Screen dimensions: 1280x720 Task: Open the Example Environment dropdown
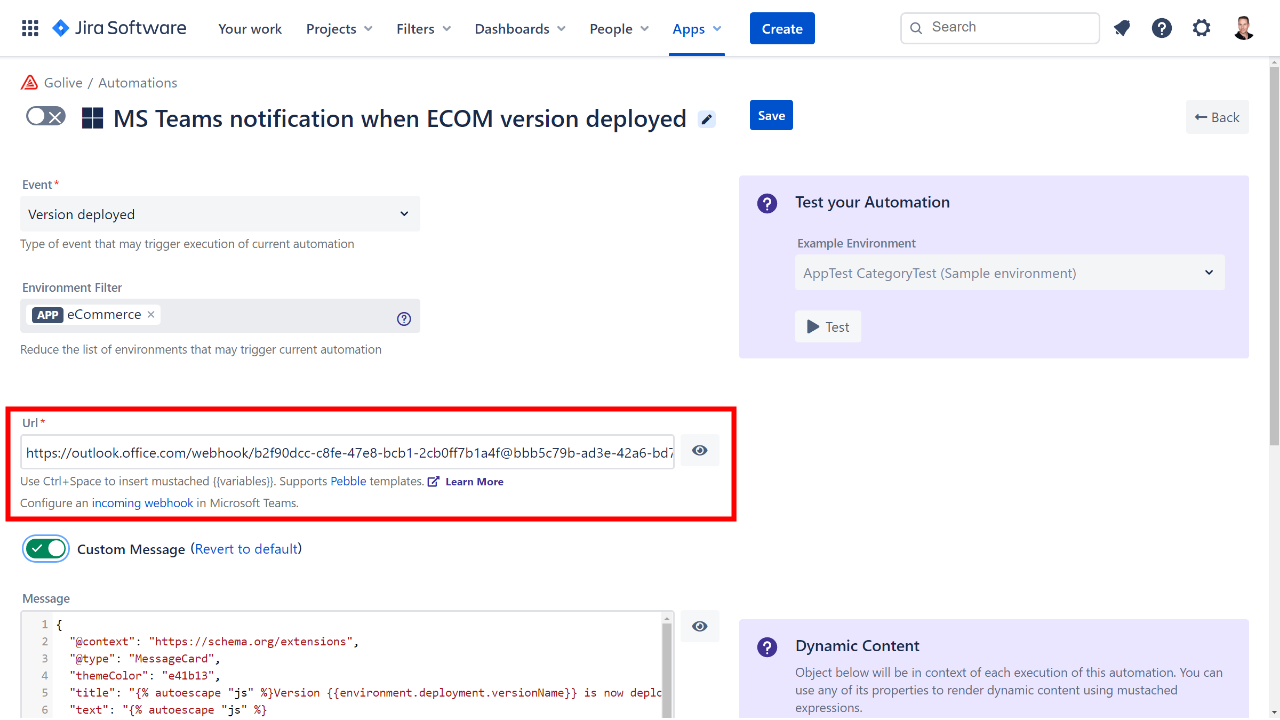point(1009,273)
